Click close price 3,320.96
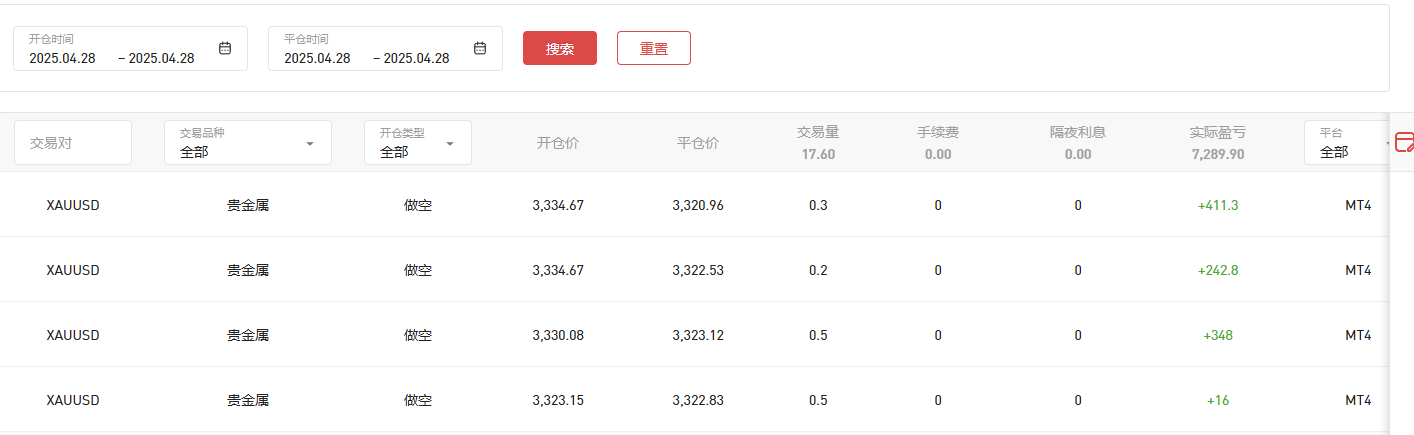The image size is (1414, 435). [698, 205]
